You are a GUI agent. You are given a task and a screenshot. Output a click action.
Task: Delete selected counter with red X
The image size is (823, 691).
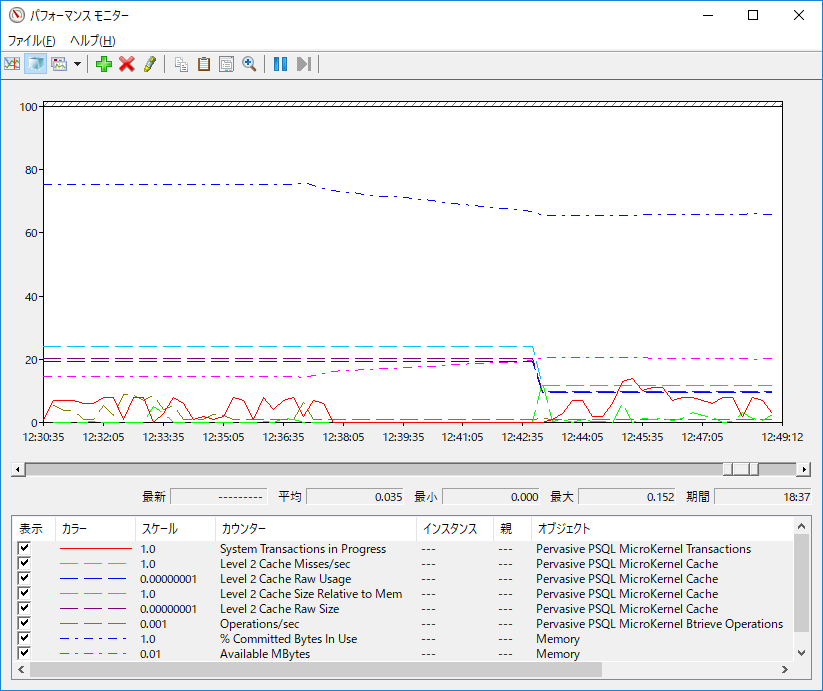point(127,64)
